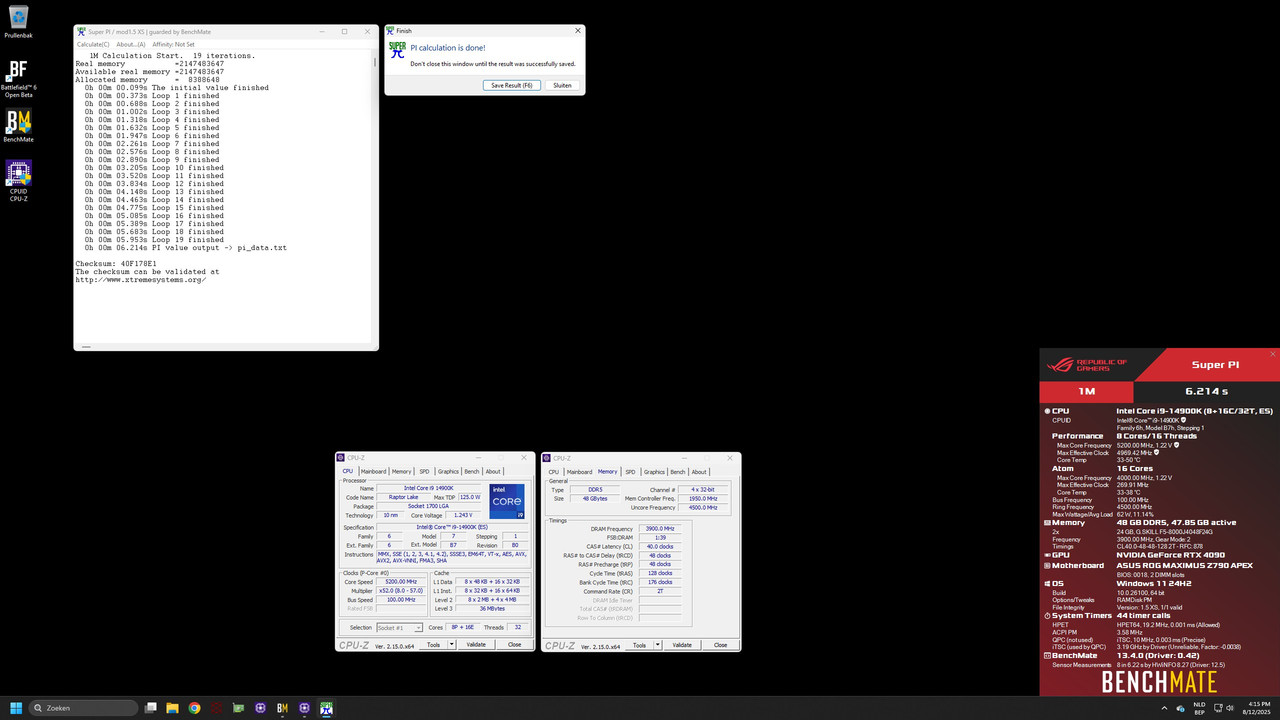Open the NLD BEP language switcher

(1199, 708)
